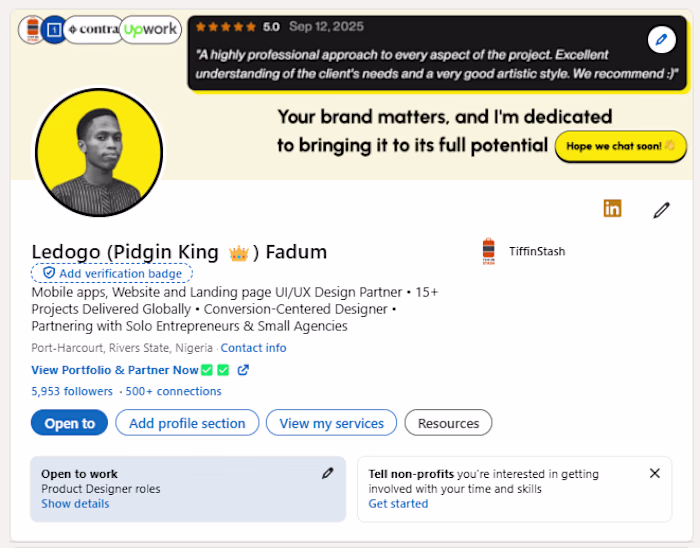Click Add profile section button
700x548 pixels.
(187, 423)
